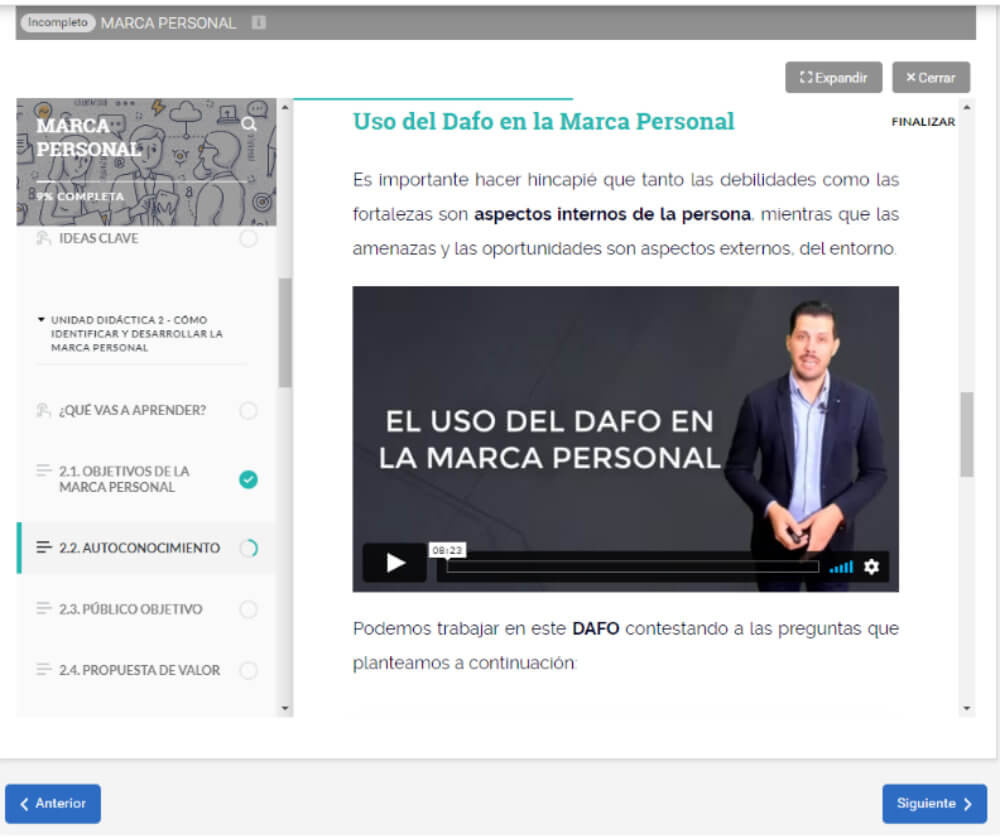Click the FINALIZAR link
The width and height of the screenshot is (1000, 840).
pyautogui.click(x=922, y=122)
